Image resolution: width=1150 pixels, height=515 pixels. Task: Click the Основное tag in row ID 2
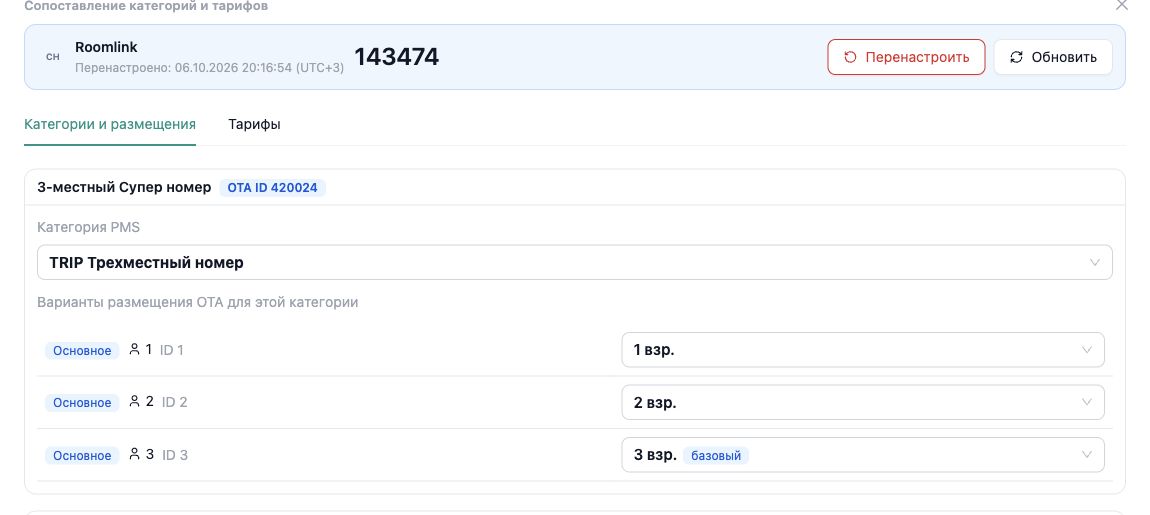[82, 403]
